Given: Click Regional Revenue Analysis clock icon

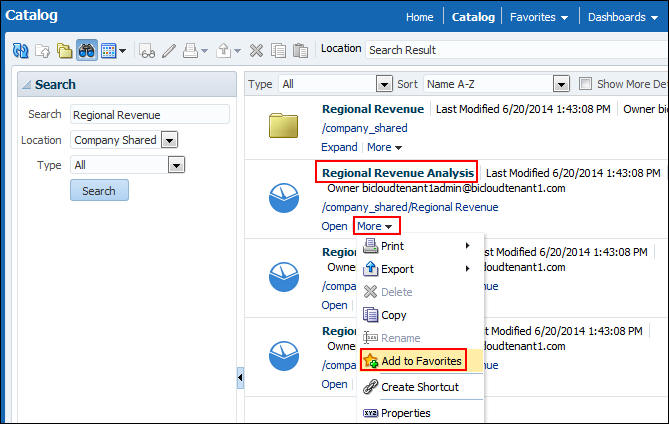Looking at the screenshot, I should 284,197.
